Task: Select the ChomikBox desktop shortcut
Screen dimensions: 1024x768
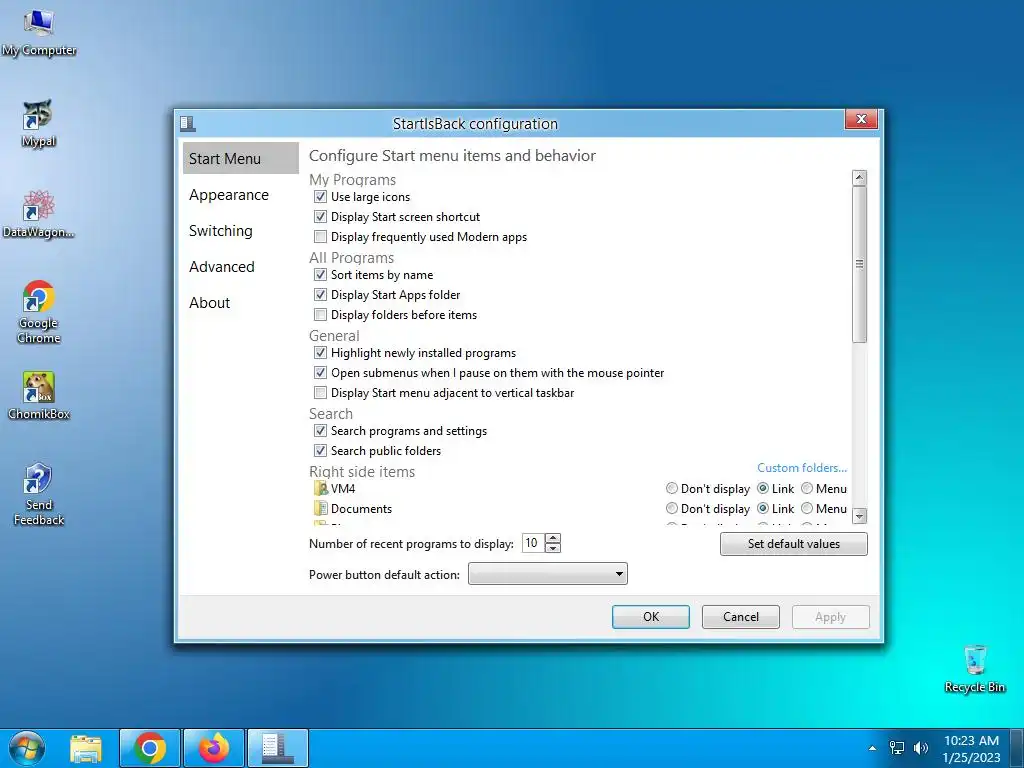Action: coord(39,396)
